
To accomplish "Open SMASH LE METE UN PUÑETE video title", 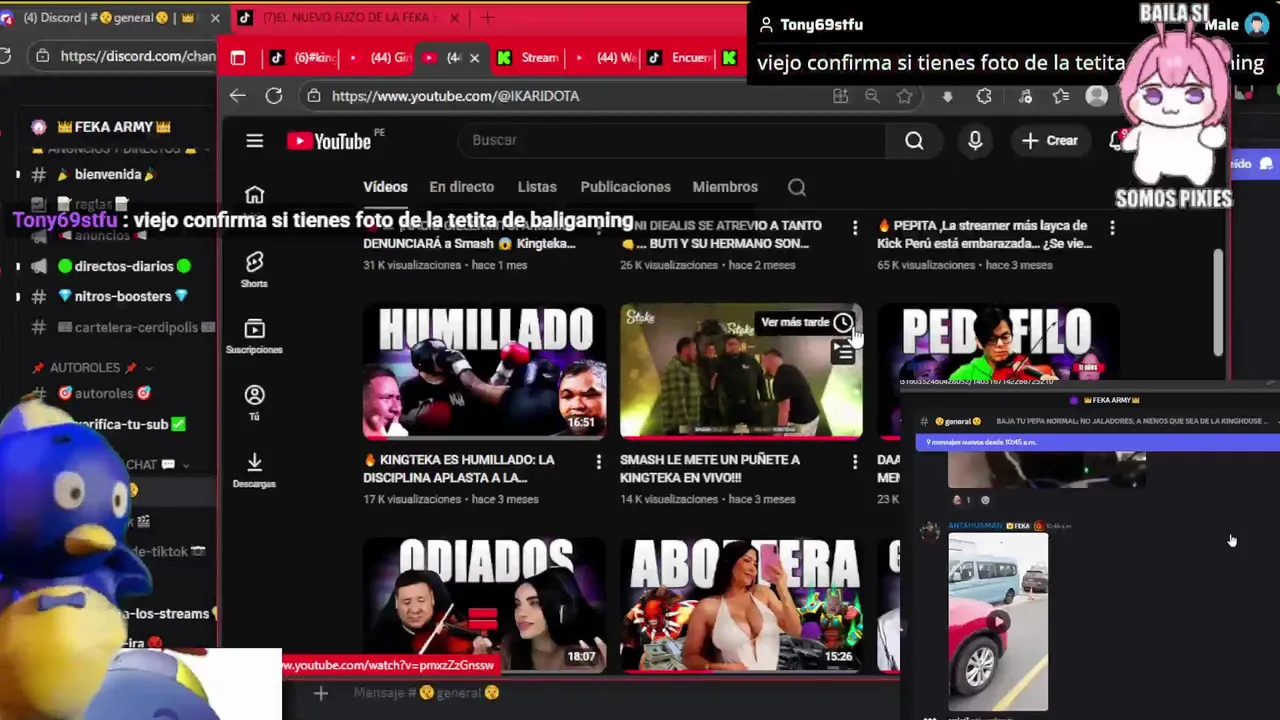I will pos(710,469).
